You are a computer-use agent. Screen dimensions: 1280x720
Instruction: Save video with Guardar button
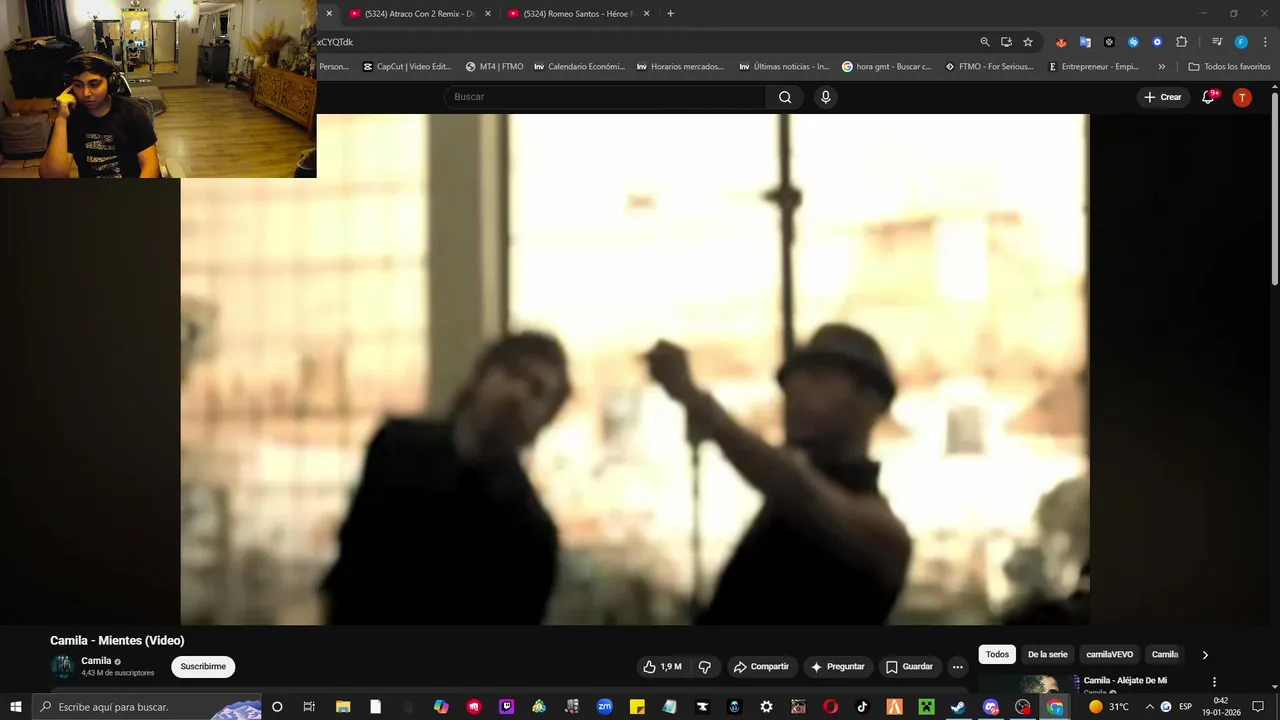[x=909, y=667]
